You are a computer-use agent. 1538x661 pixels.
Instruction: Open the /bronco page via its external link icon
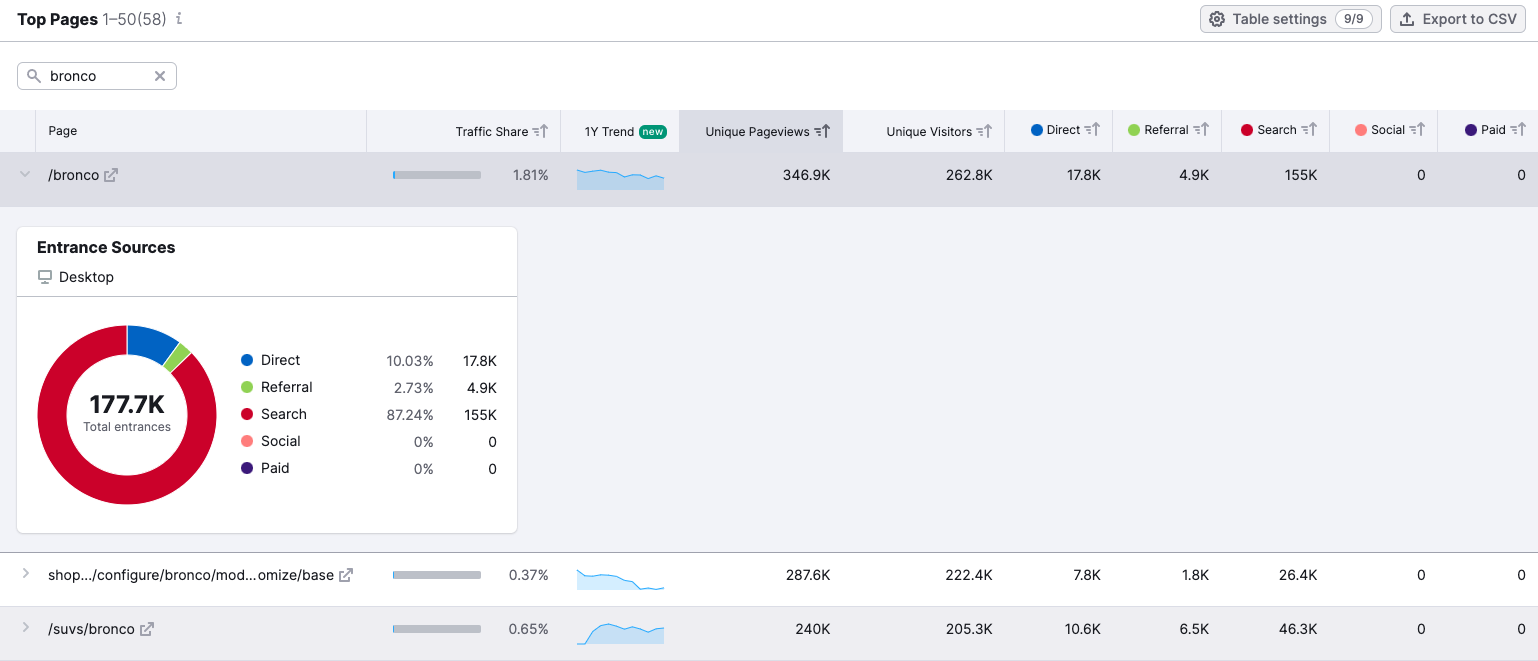[x=111, y=174]
